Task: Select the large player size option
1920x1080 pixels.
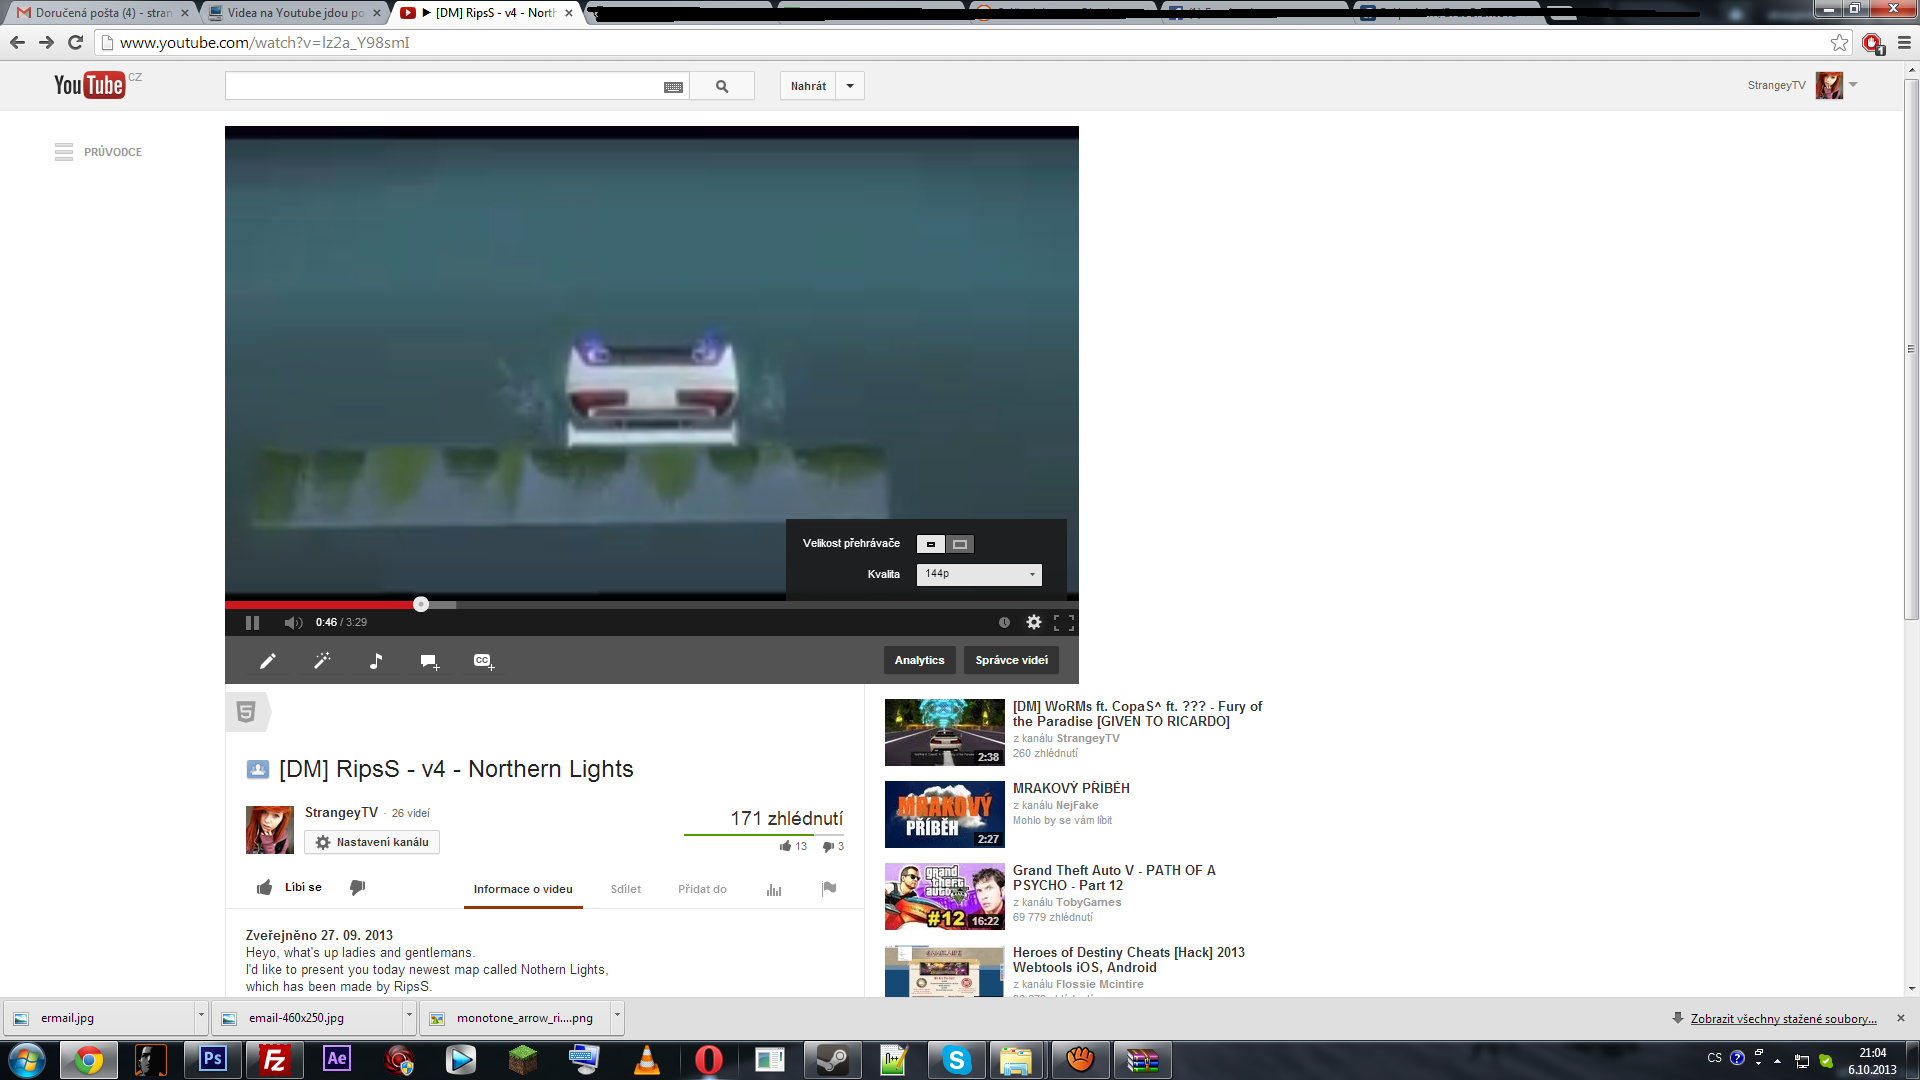Action: (960, 544)
